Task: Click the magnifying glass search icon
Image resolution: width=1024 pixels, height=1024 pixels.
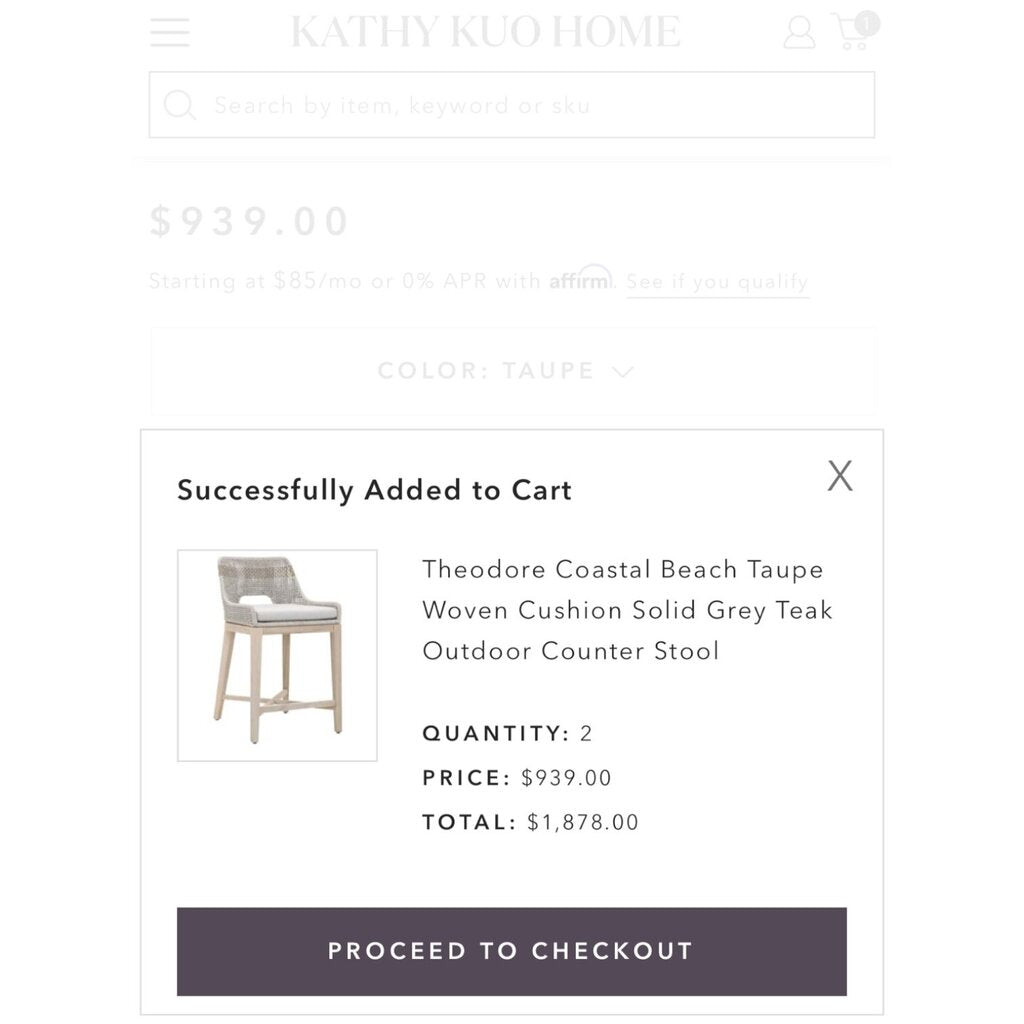Action: (180, 105)
